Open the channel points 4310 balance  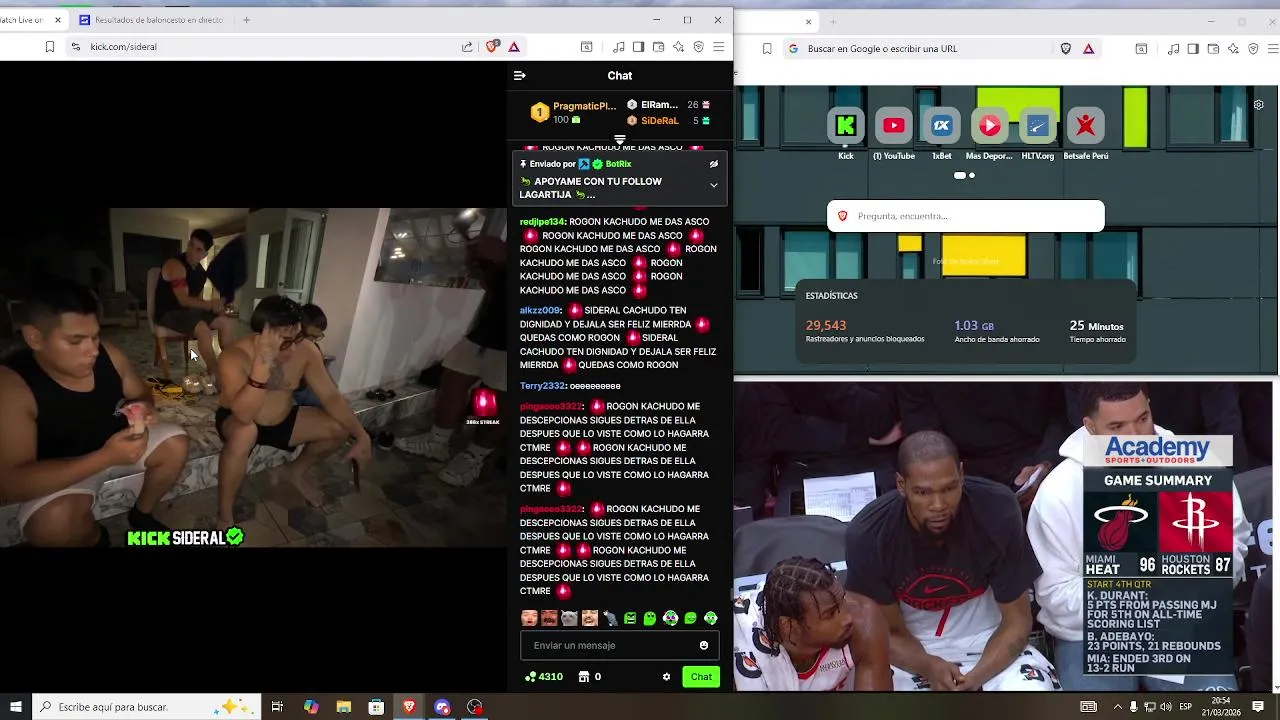(x=544, y=677)
